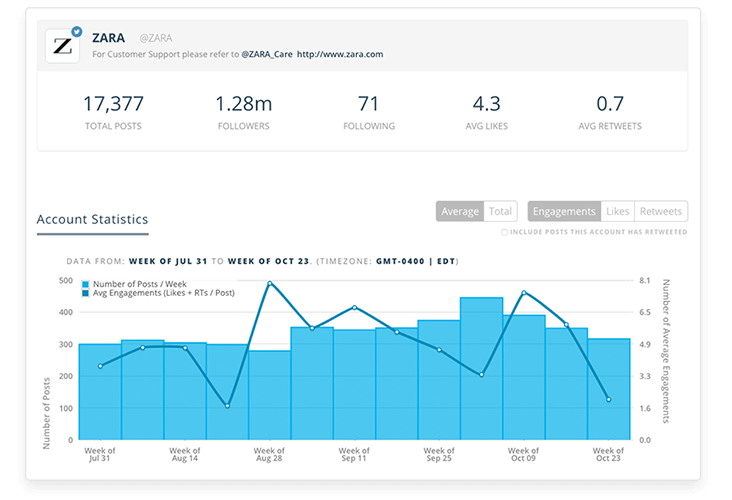Switch the metric to Likes

tap(618, 211)
